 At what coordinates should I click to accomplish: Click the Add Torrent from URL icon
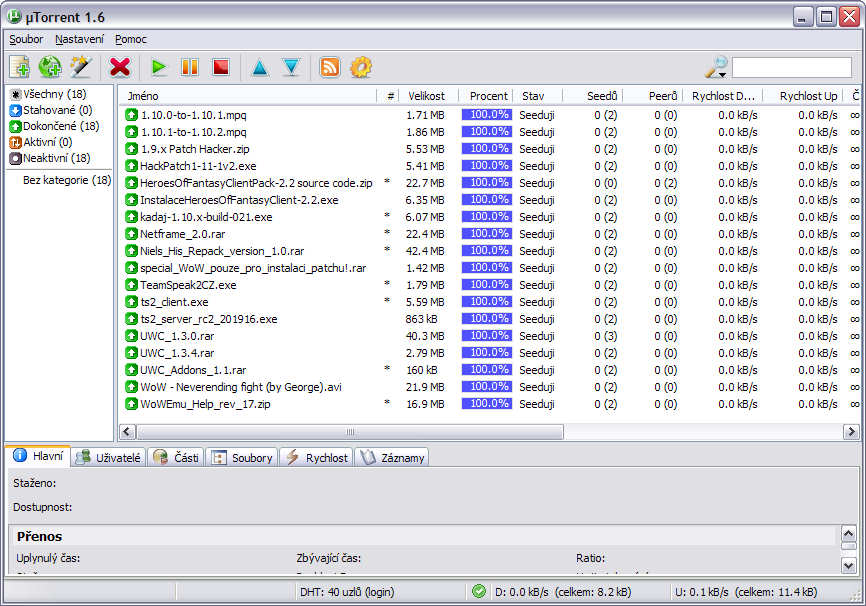50,67
